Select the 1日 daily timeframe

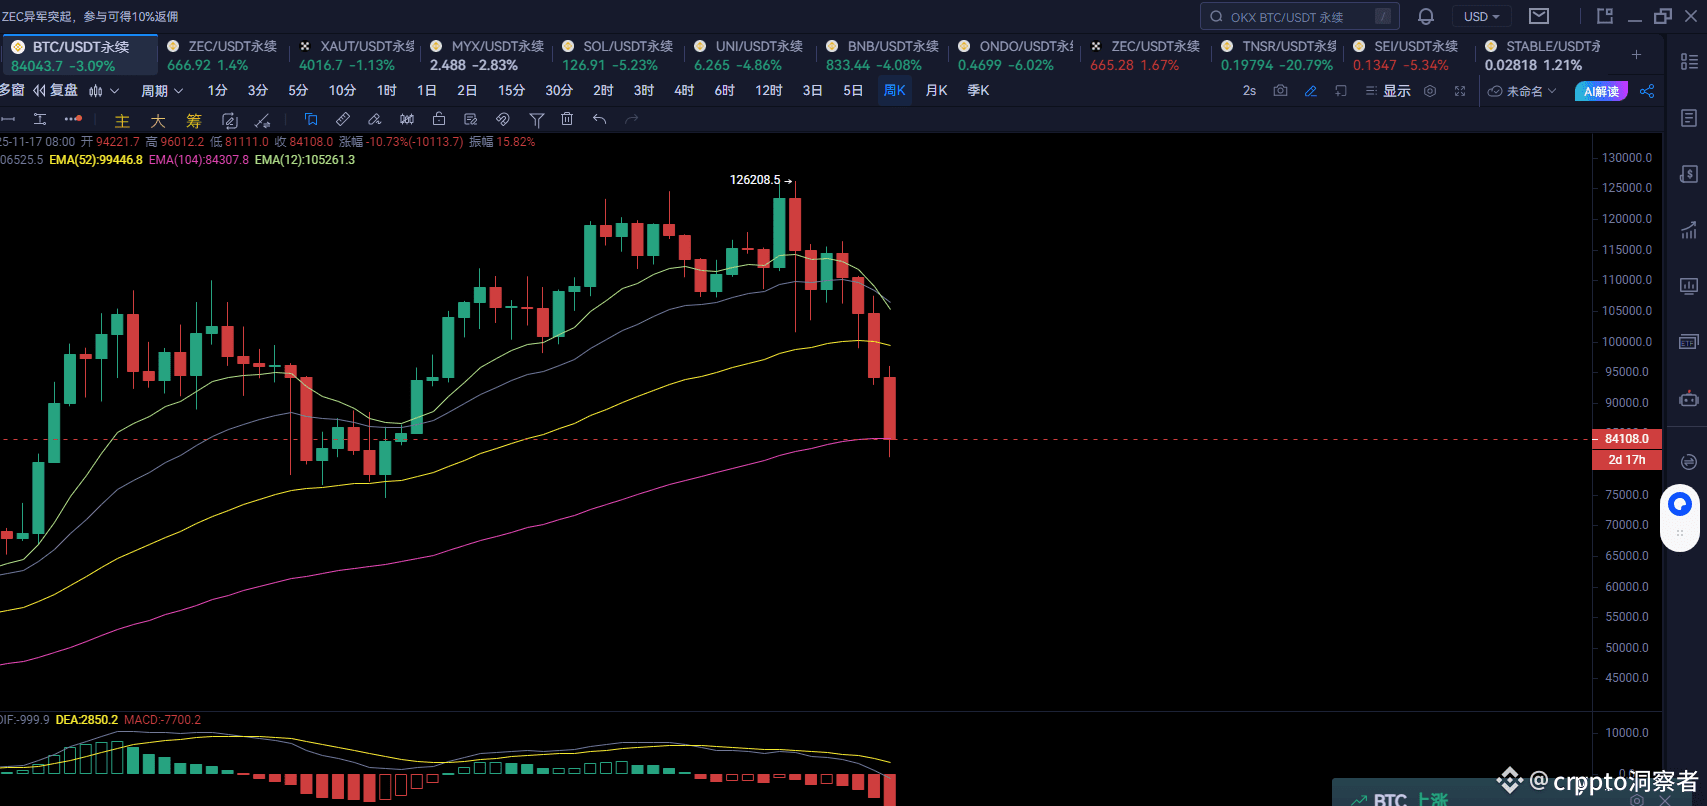[x=427, y=91]
